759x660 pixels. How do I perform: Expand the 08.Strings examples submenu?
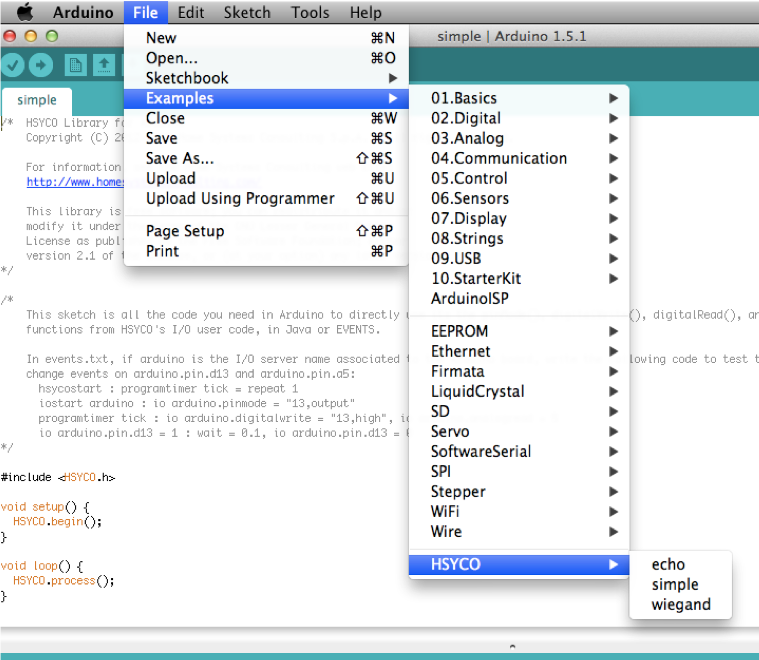pos(519,239)
